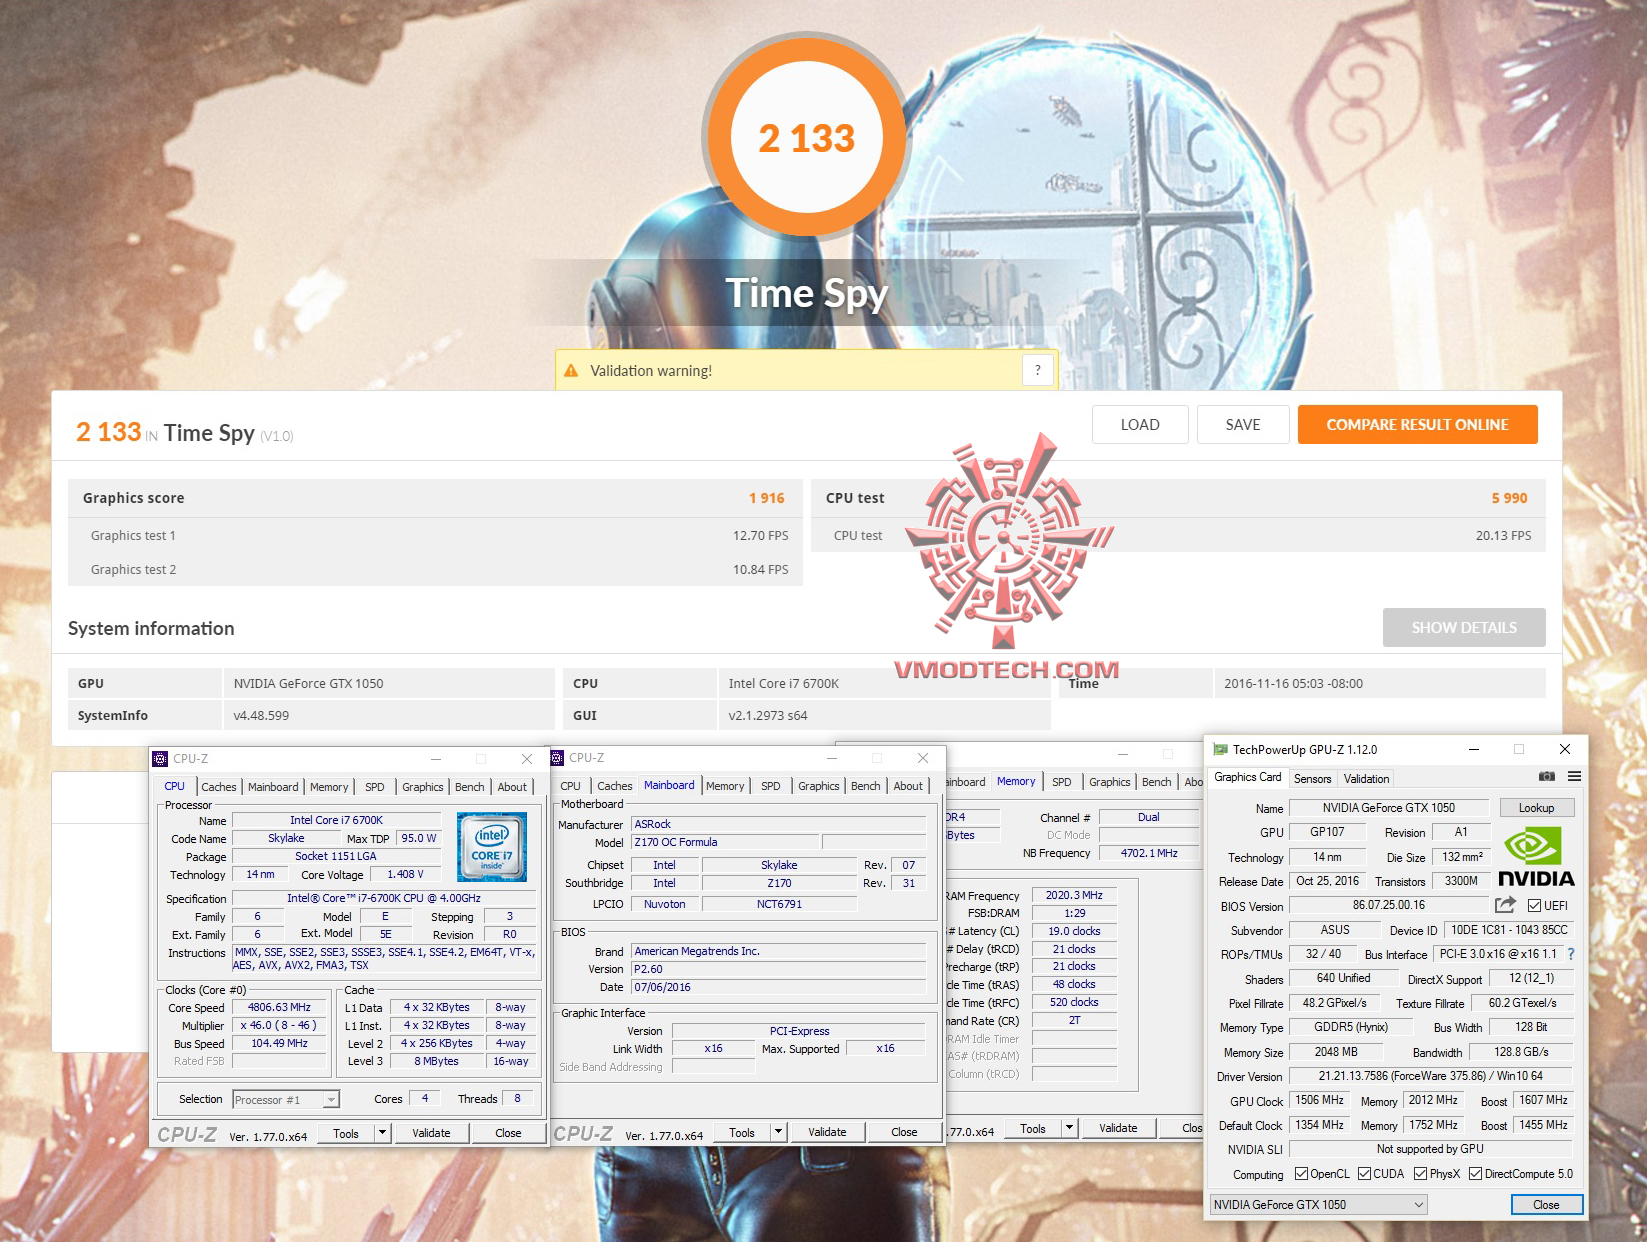Click the Lookup button in GPU-Z
Viewport: 1647px width, 1242px height.
(1536, 808)
